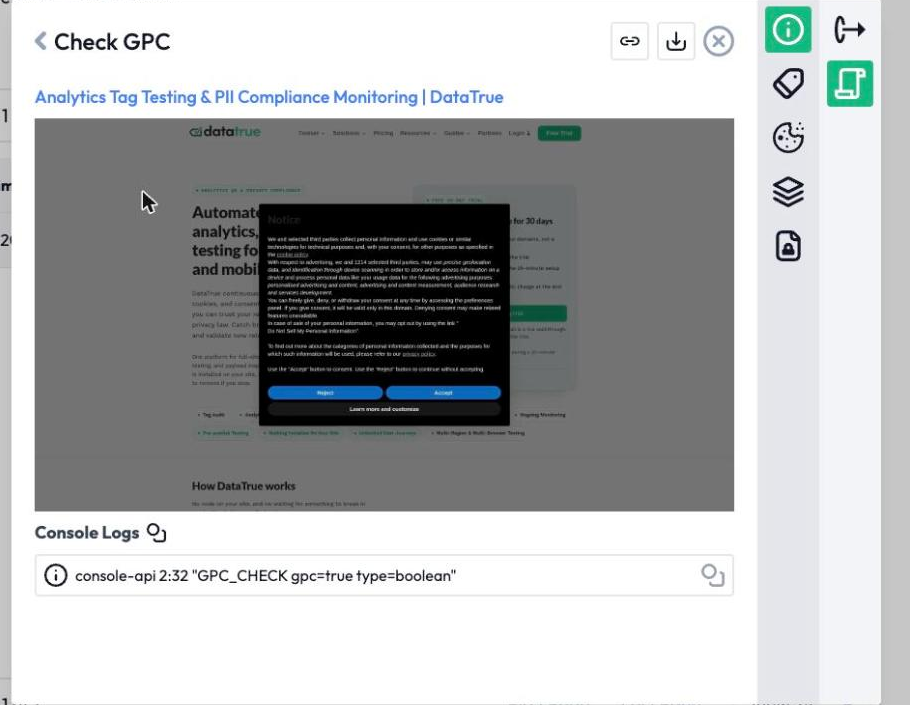The height and width of the screenshot is (705, 910).
Task: Open the data layers stack icon
Action: point(788,191)
